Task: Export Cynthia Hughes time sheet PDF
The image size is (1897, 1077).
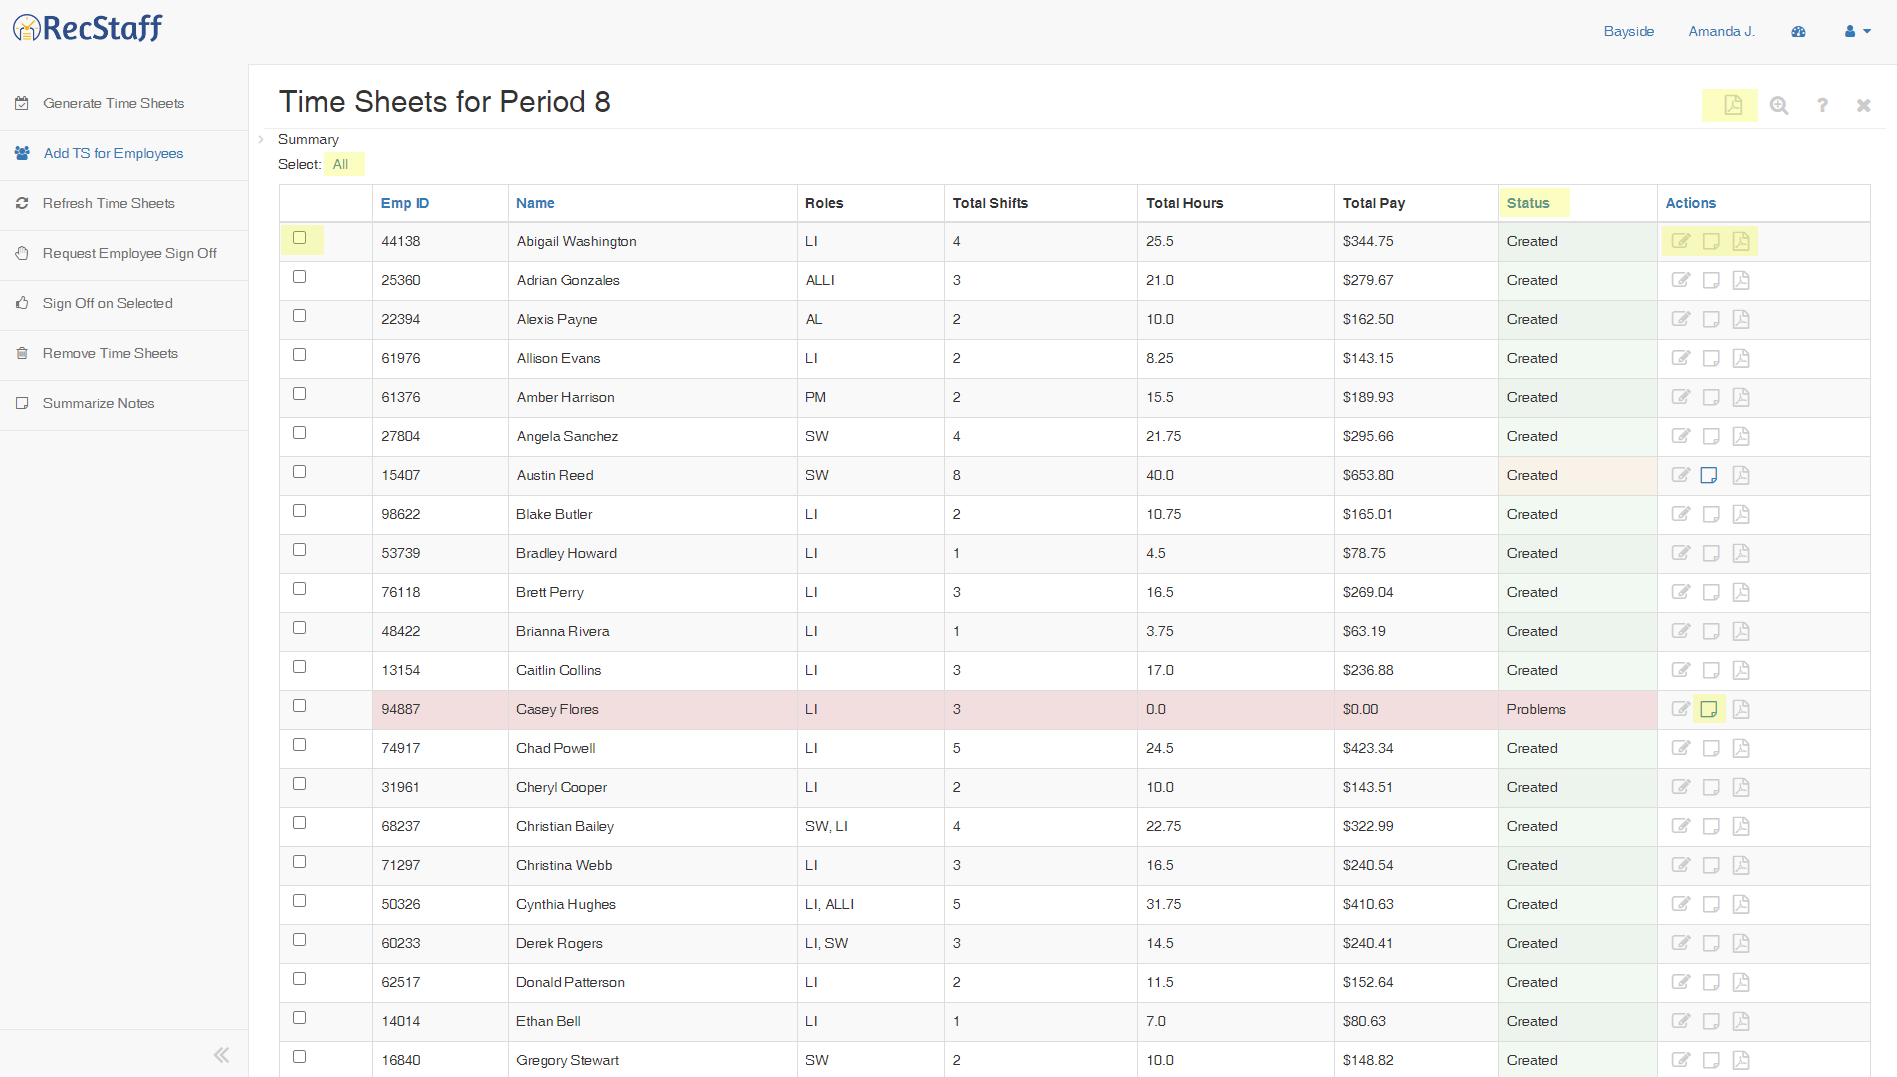Action: [1741, 904]
